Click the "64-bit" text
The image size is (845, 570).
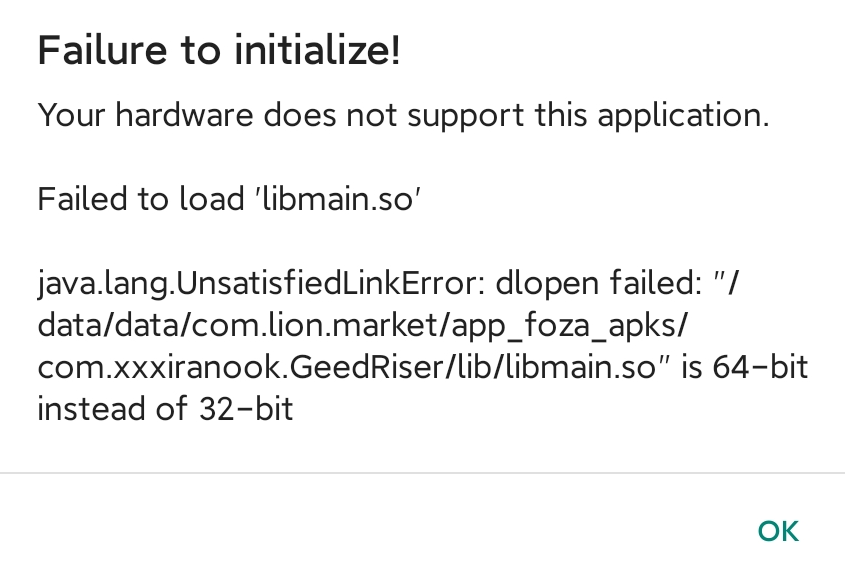coord(760,368)
